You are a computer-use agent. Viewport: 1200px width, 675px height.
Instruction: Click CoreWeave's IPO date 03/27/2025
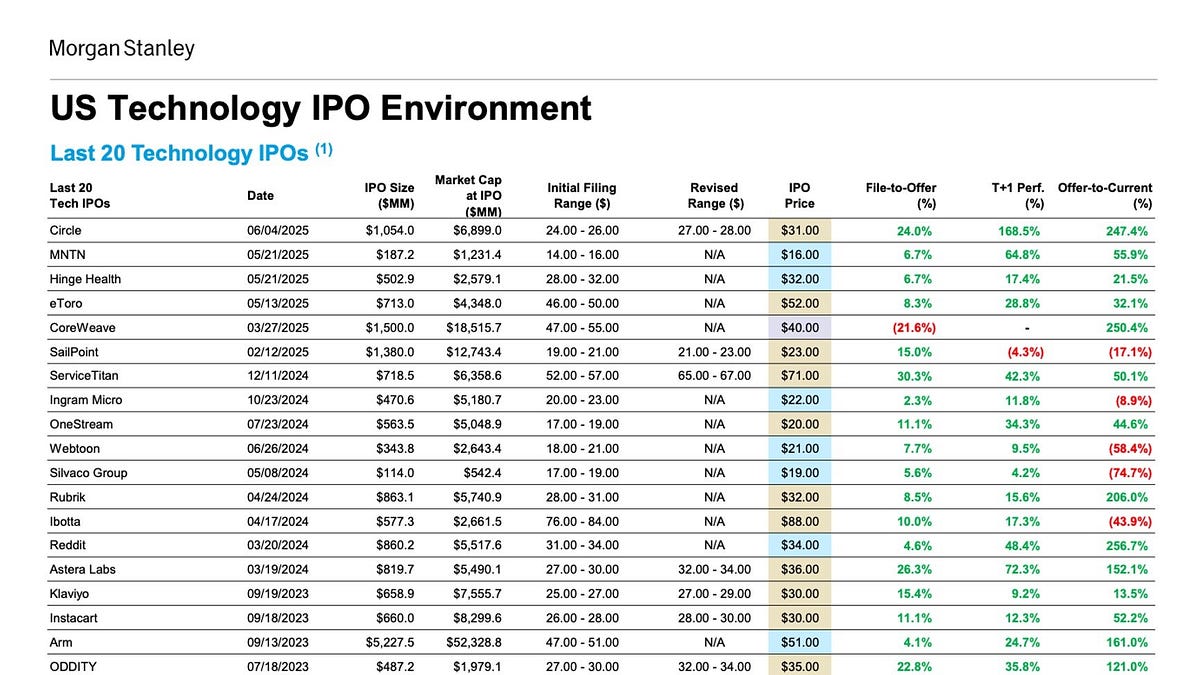pos(278,327)
